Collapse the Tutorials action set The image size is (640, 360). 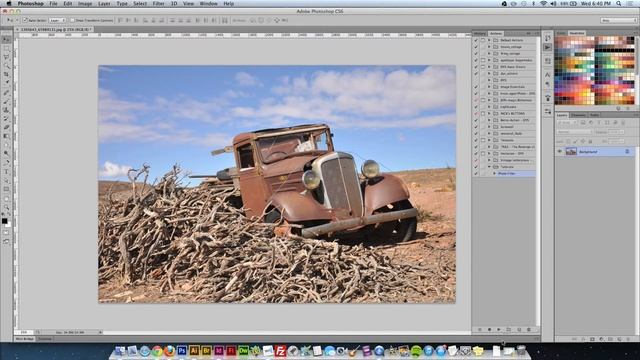[489, 167]
